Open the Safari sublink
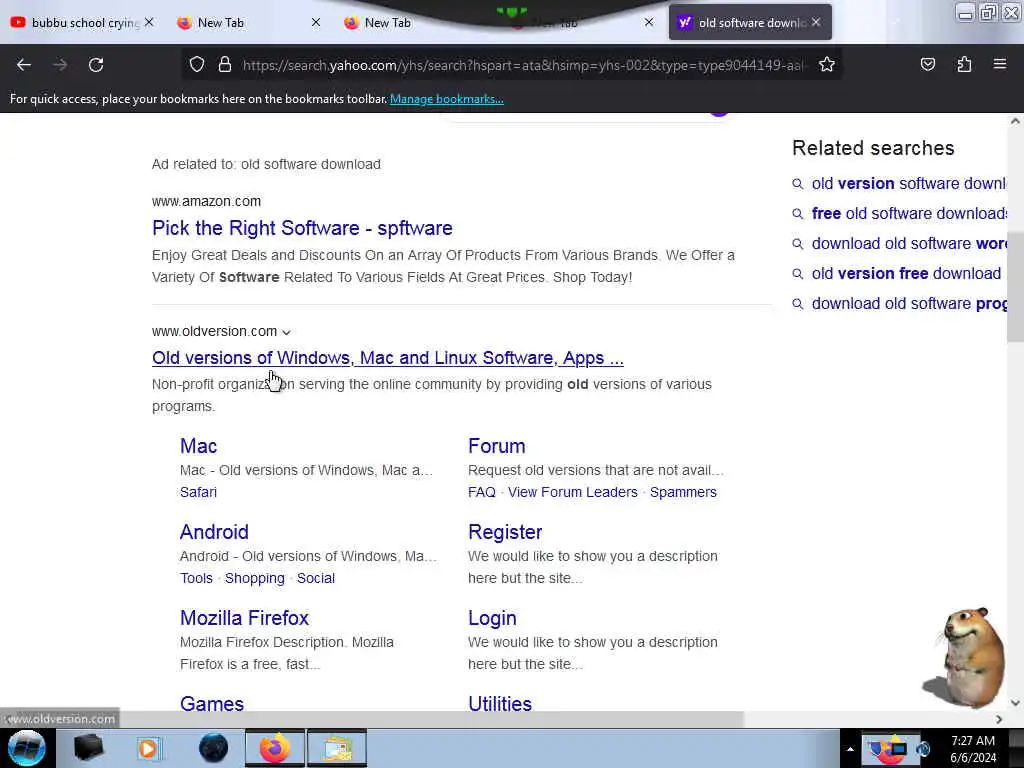This screenshot has height=768, width=1024. (x=199, y=492)
